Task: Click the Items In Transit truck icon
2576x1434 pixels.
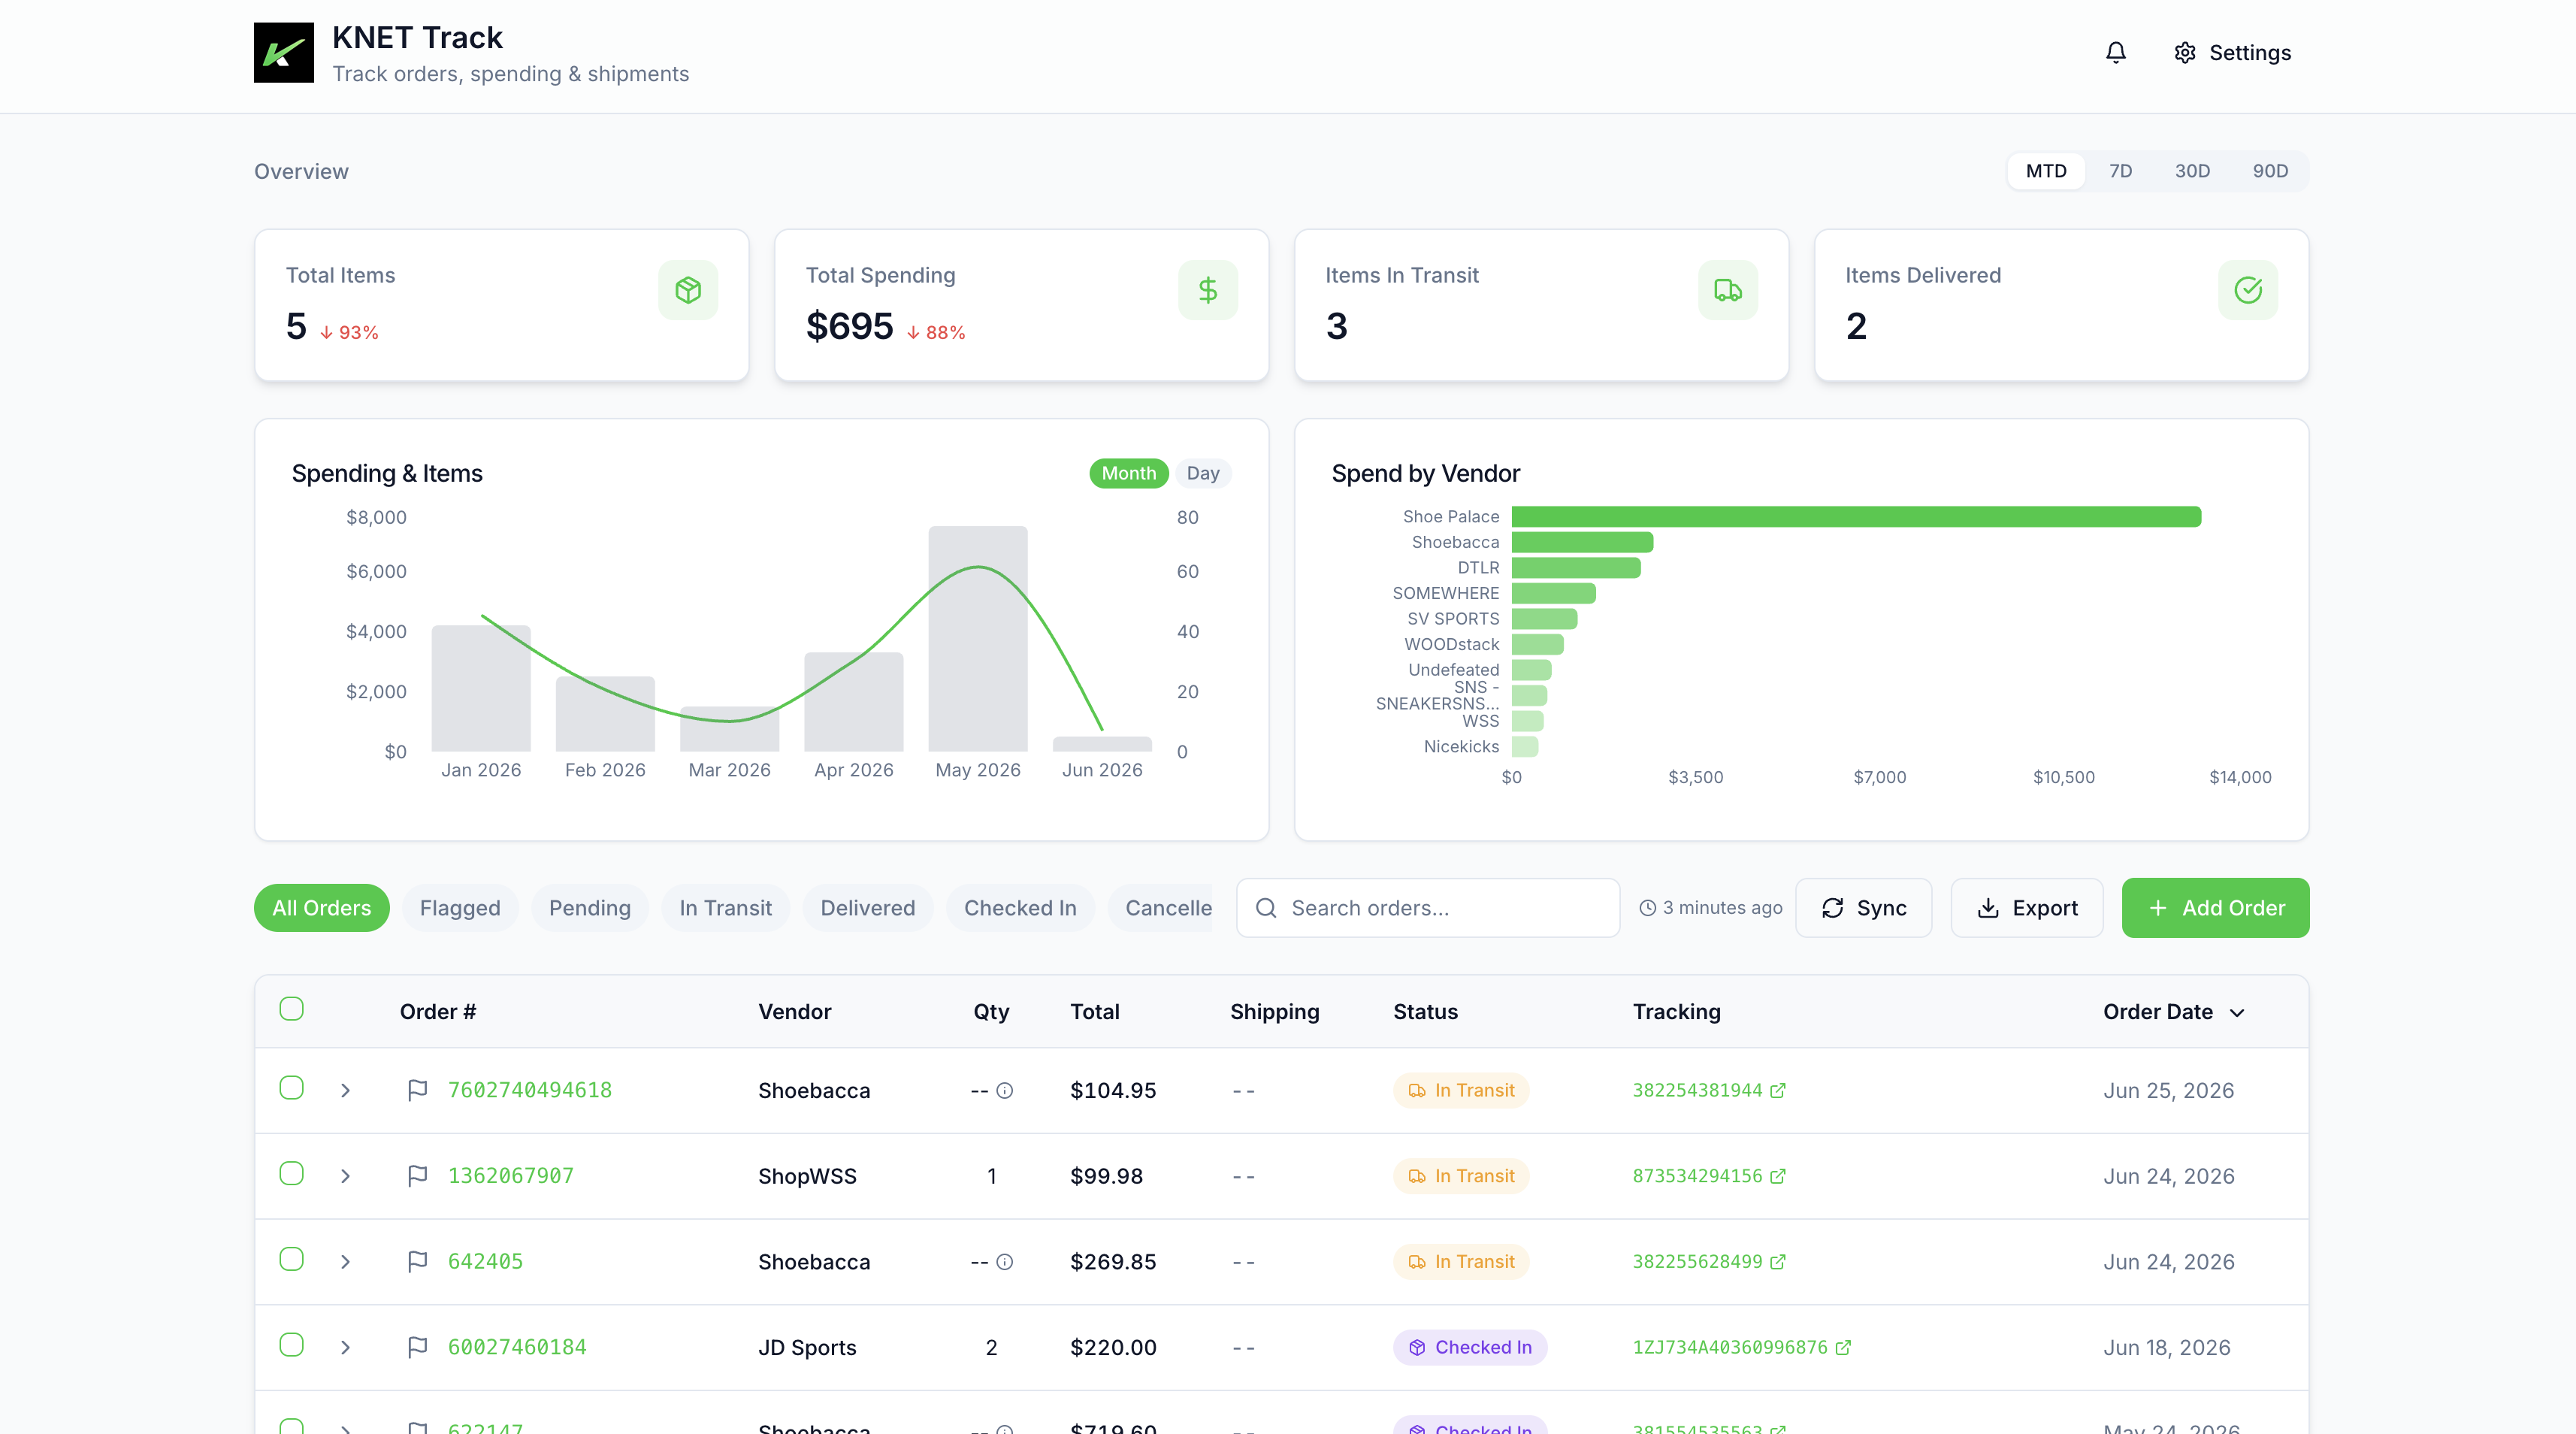Action: click(x=1728, y=290)
